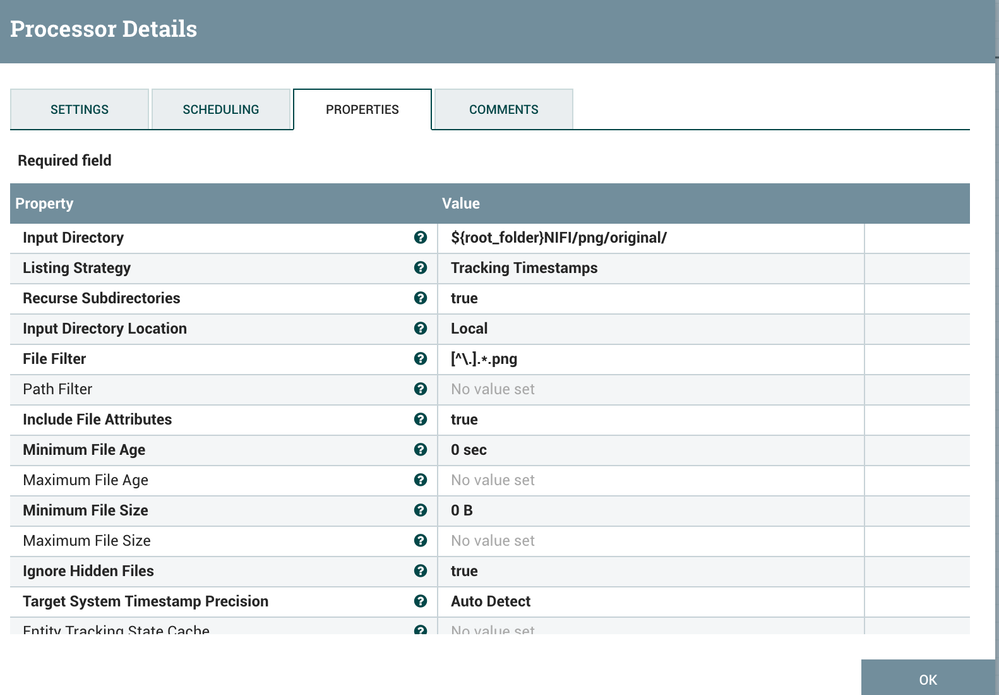Switch to the Settings tab
The image size is (999, 695).
[80, 110]
